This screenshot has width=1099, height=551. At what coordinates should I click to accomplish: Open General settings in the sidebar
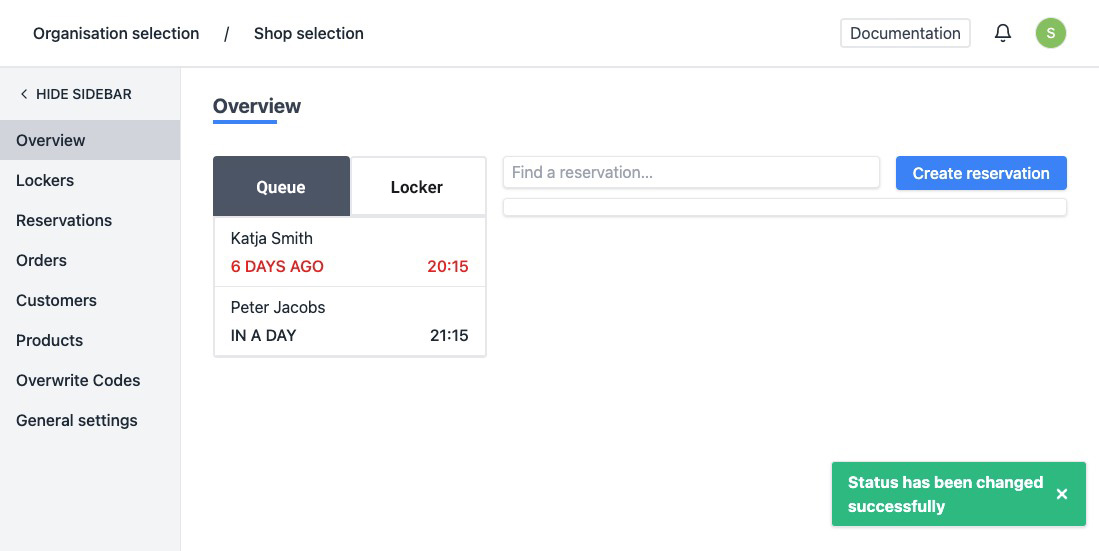pos(77,420)
